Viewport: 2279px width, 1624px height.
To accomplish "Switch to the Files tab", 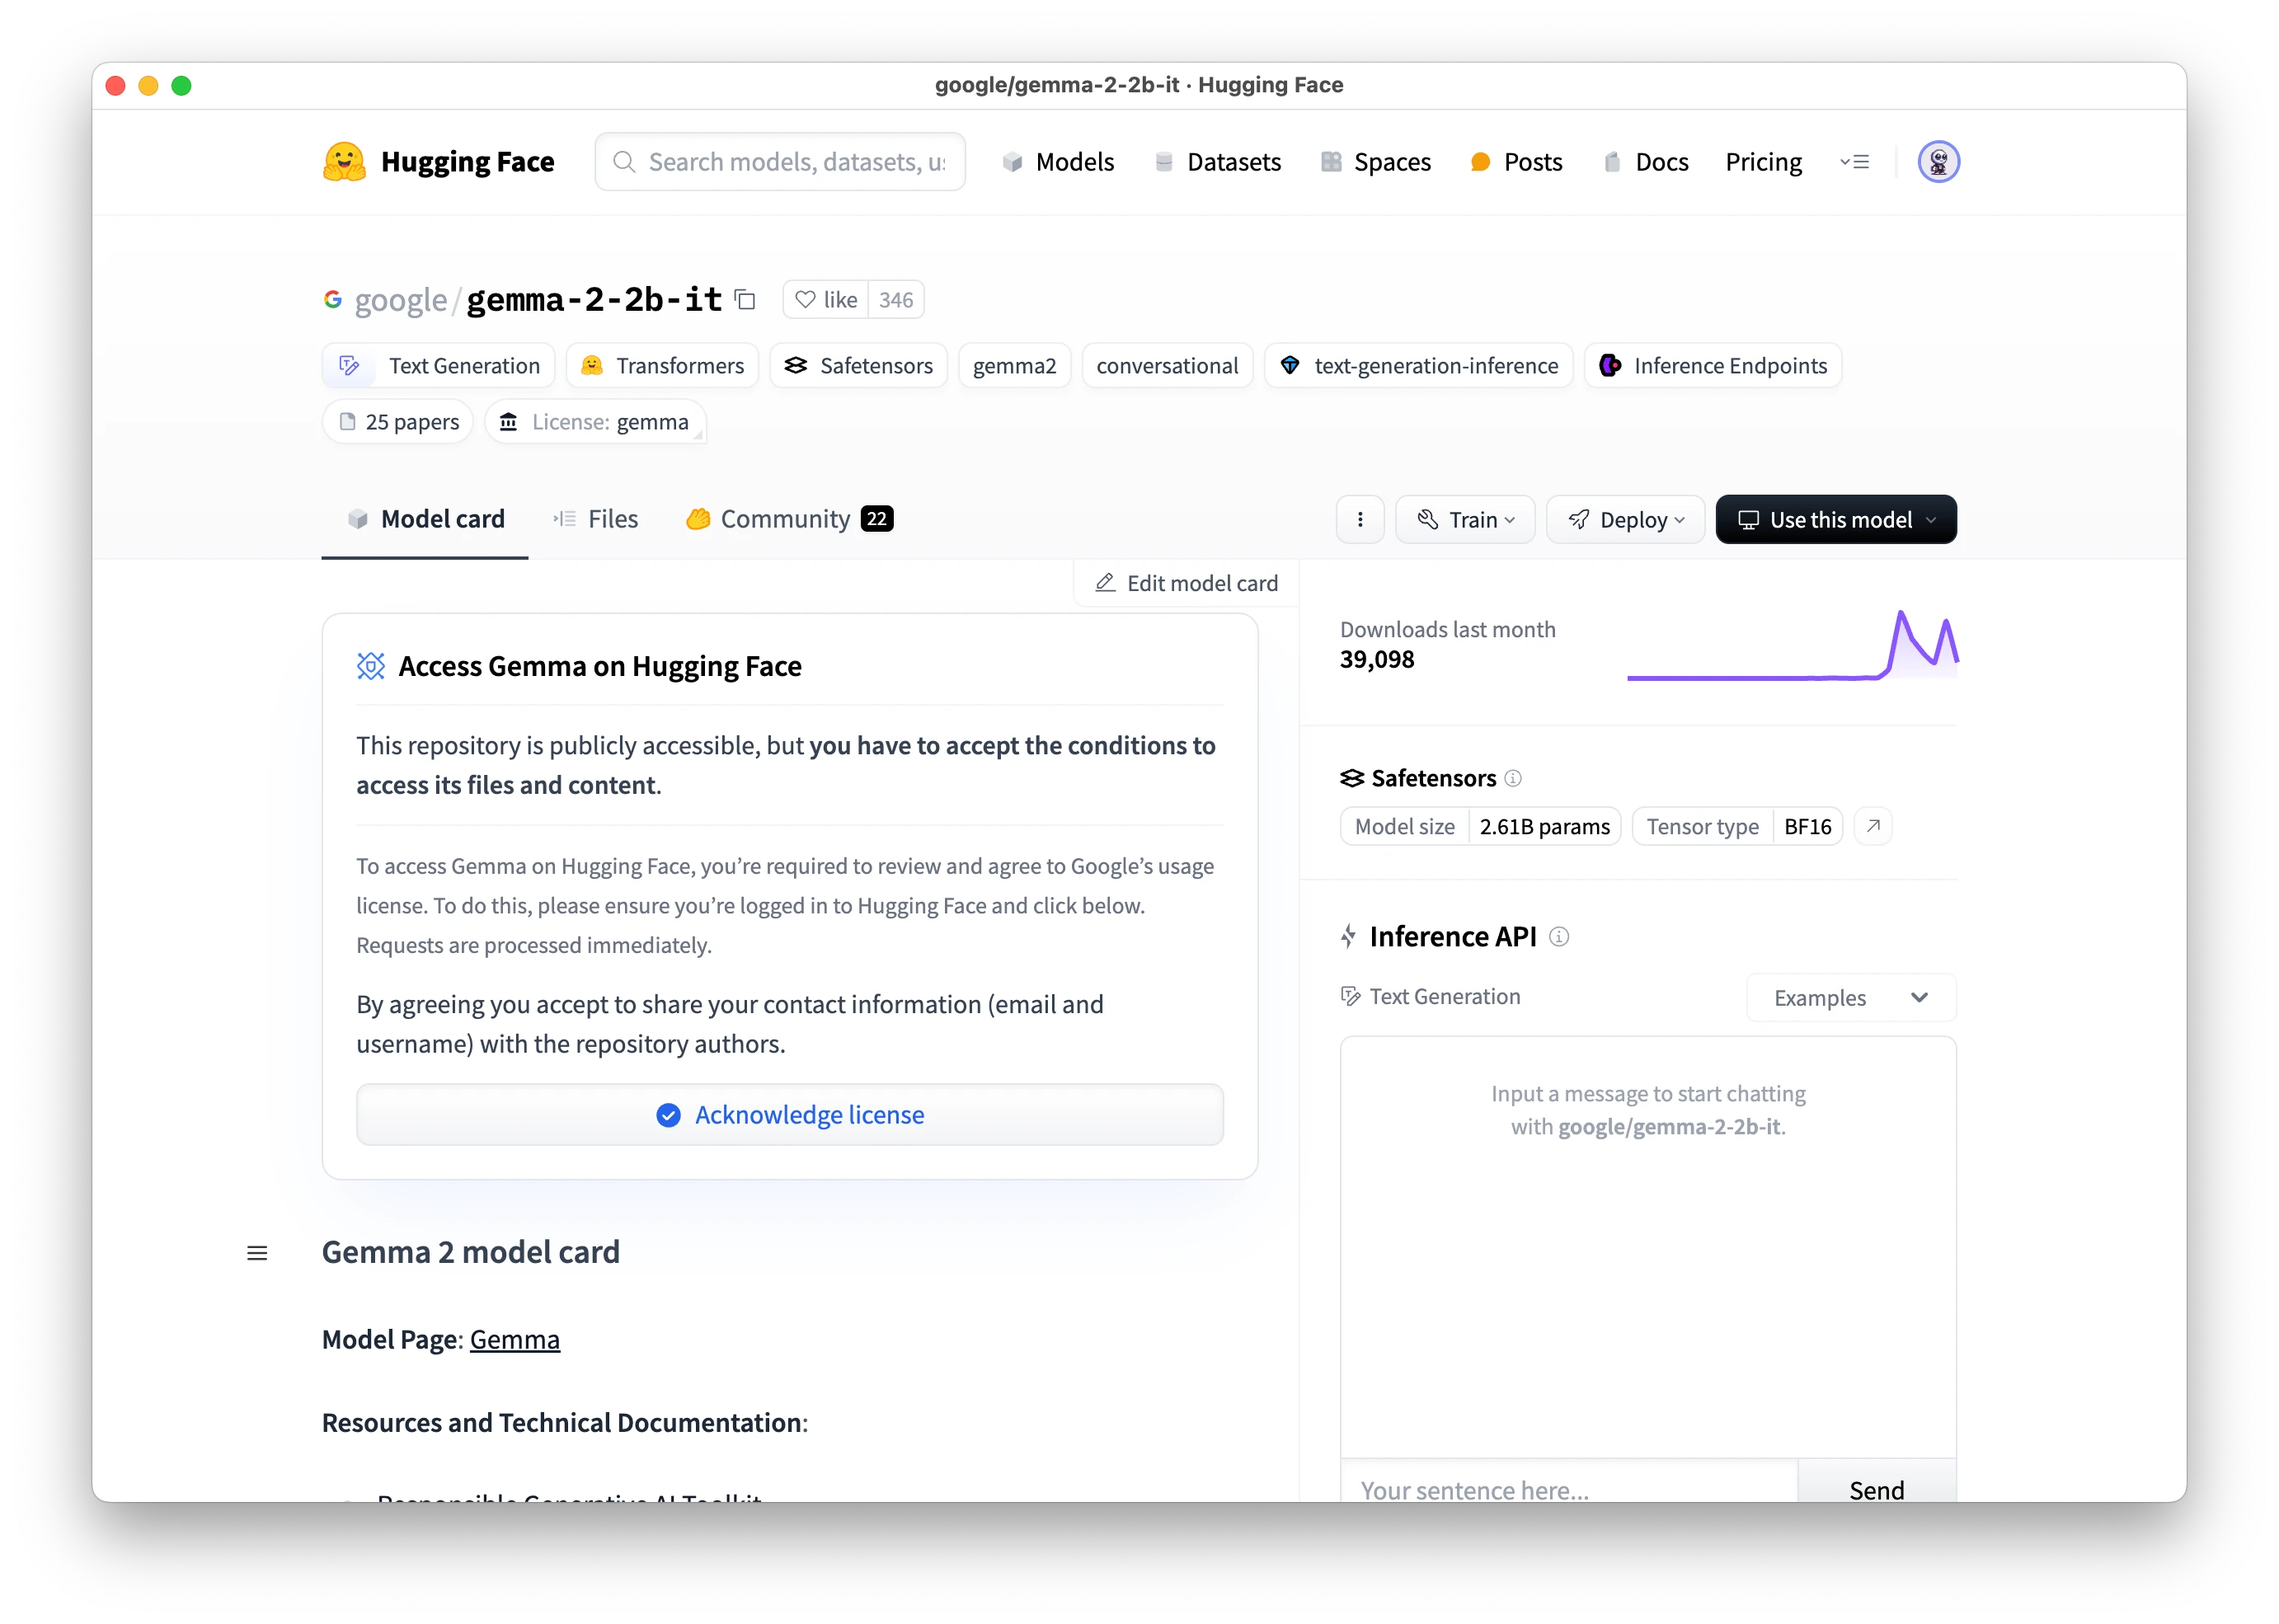I will 595,519.
